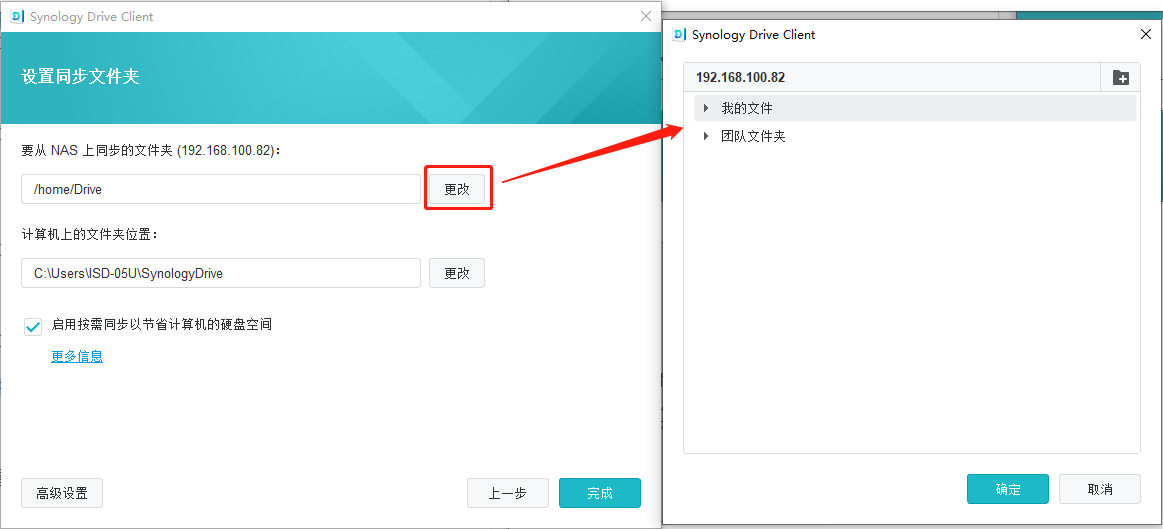The height and width of the screenshot is (529, 1163).
Task: Click 更改 button for local folder location
Action: point(457,273)
